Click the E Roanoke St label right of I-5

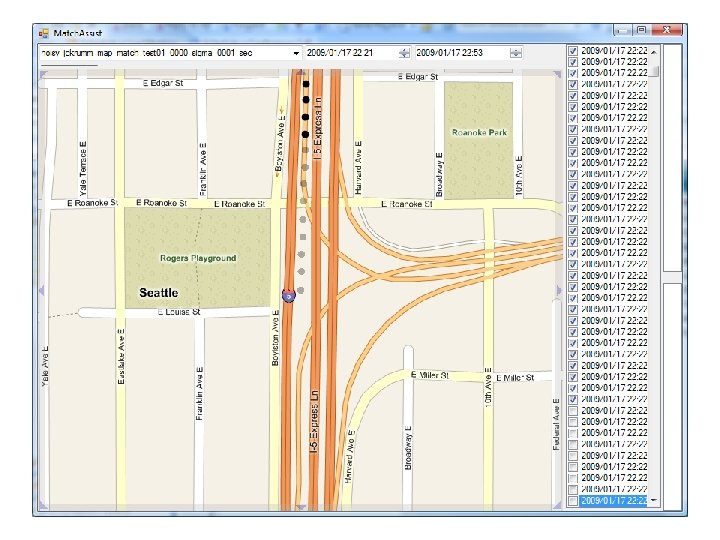tap(407, 204)
